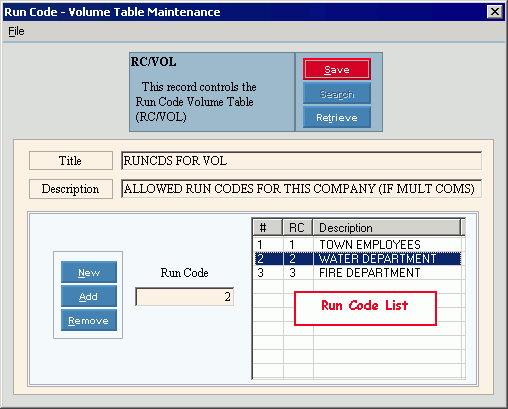Select the WATER DEPARTMENT row
This screenshot has width=508, height=409.
358,259
